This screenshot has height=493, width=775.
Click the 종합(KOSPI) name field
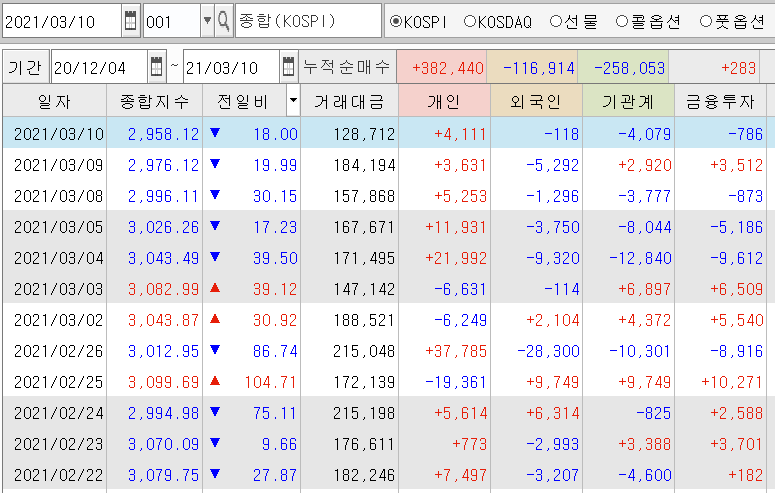click(x=308, y=21)
